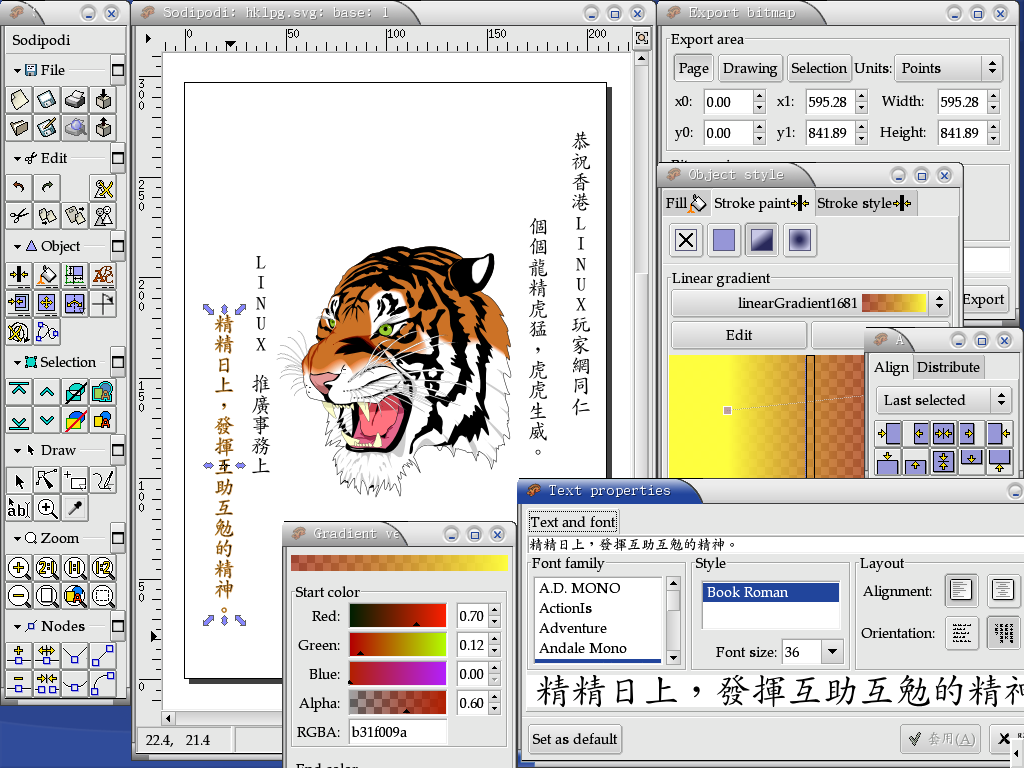
Task: Select the Node edit tool in Draw
Action: click(47, 481)
